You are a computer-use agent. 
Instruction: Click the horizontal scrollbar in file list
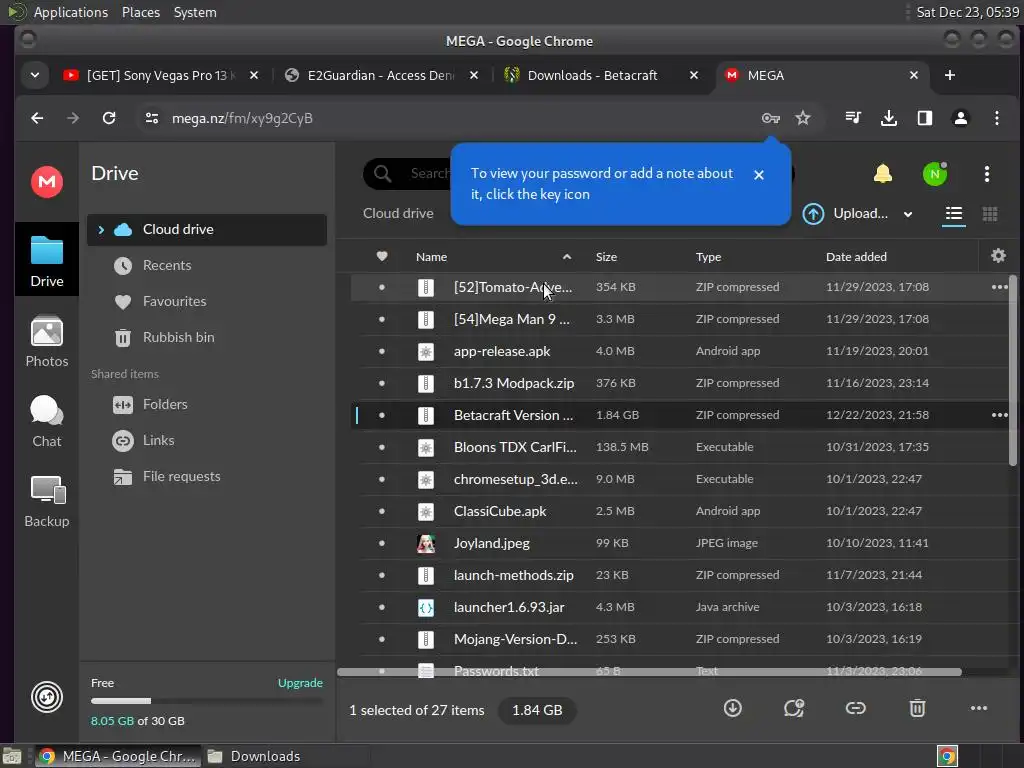pyautogui.click(x=649, y=671)
